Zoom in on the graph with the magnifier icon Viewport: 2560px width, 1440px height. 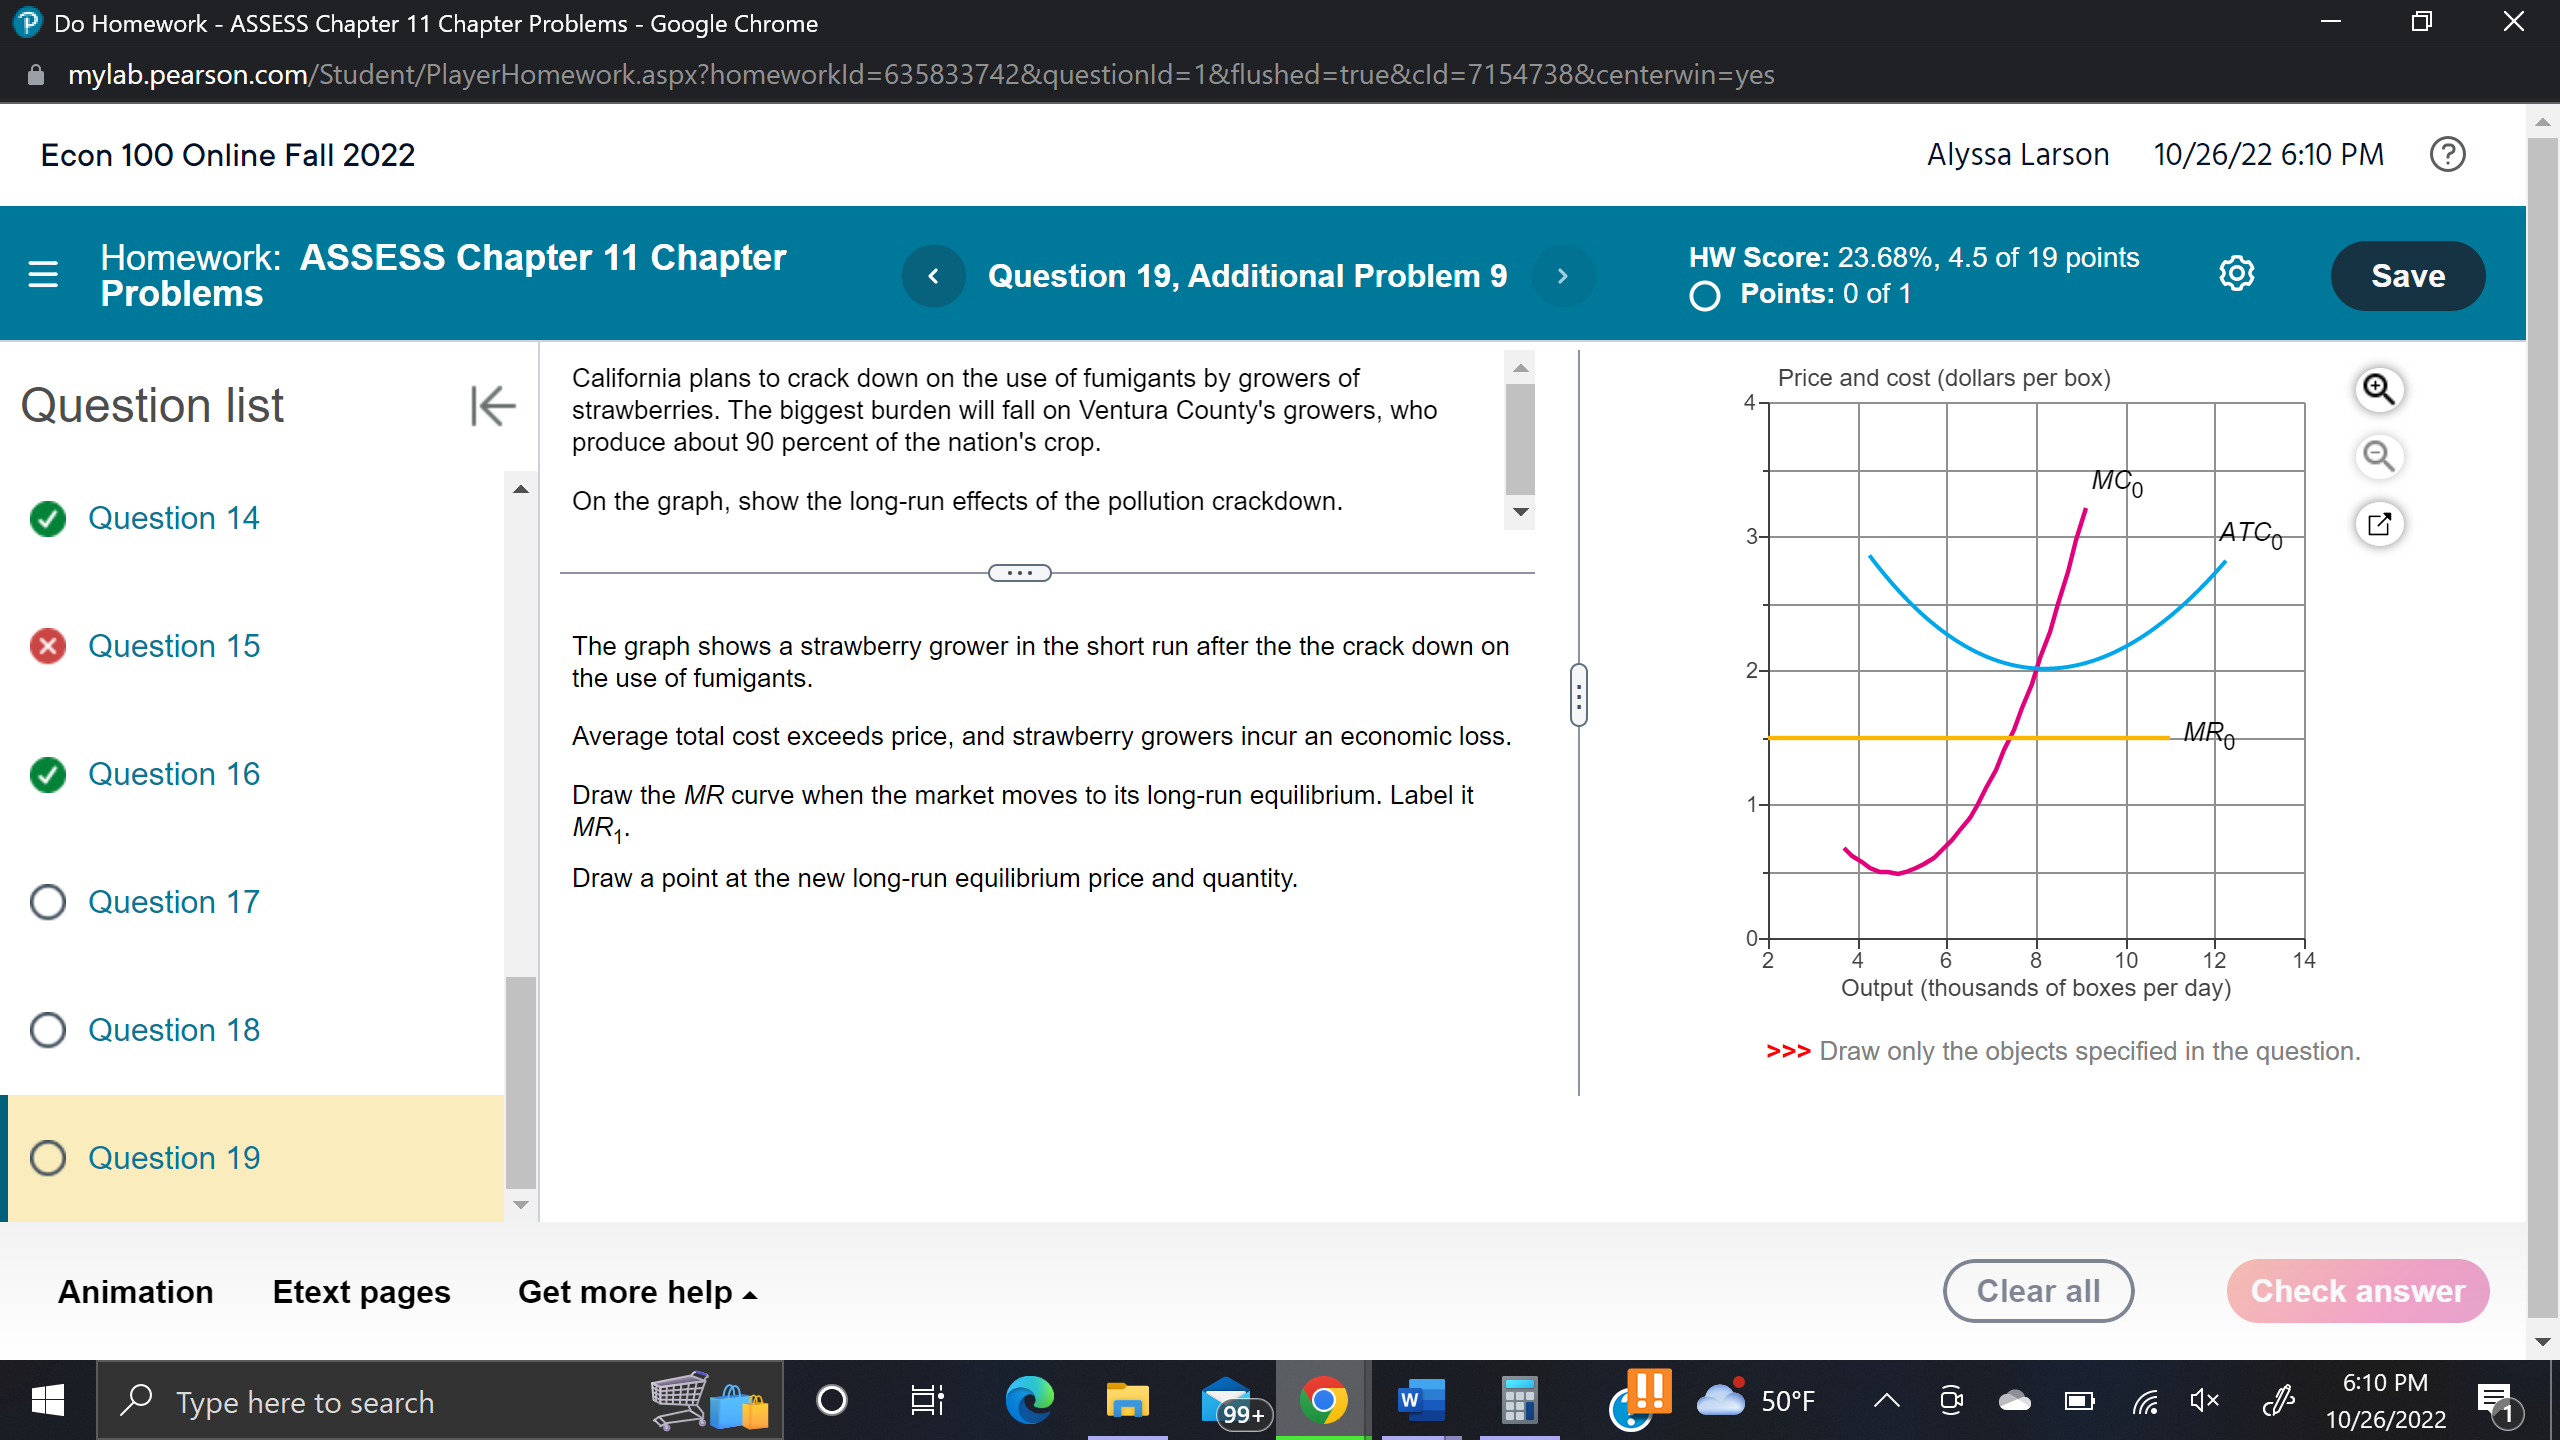coord(2381,390)
